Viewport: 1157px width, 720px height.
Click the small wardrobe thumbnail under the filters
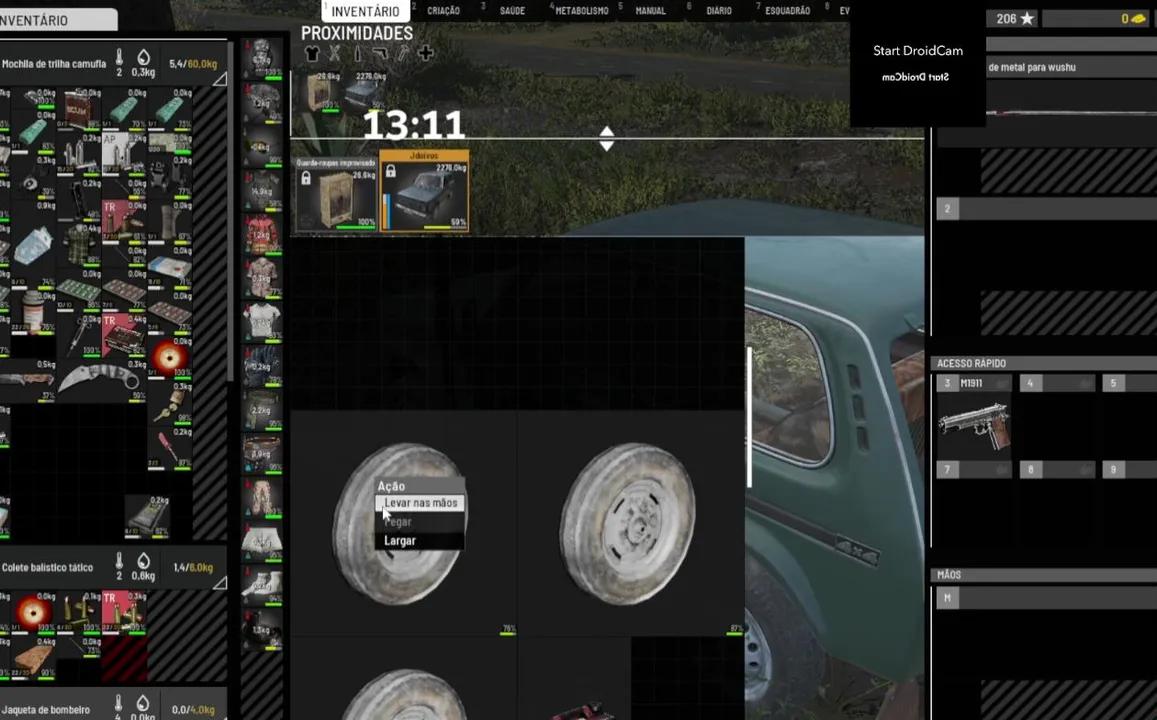tap(320, 91)
